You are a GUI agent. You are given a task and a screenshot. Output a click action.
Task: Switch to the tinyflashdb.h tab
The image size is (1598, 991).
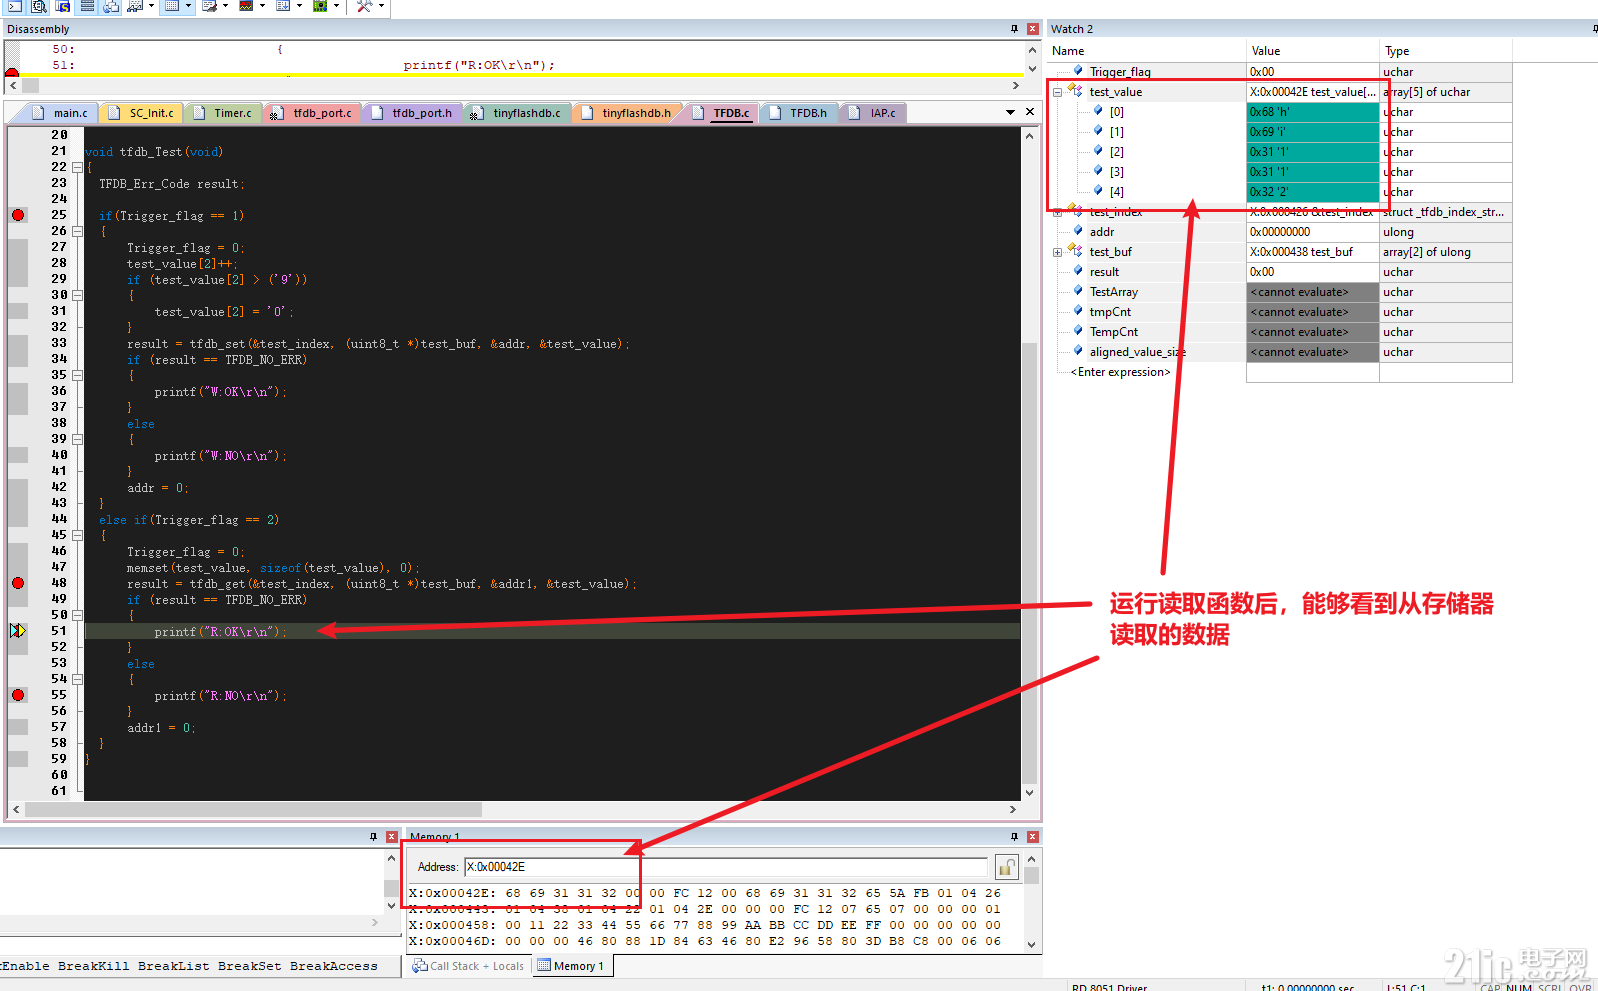[x=626, y=113]
